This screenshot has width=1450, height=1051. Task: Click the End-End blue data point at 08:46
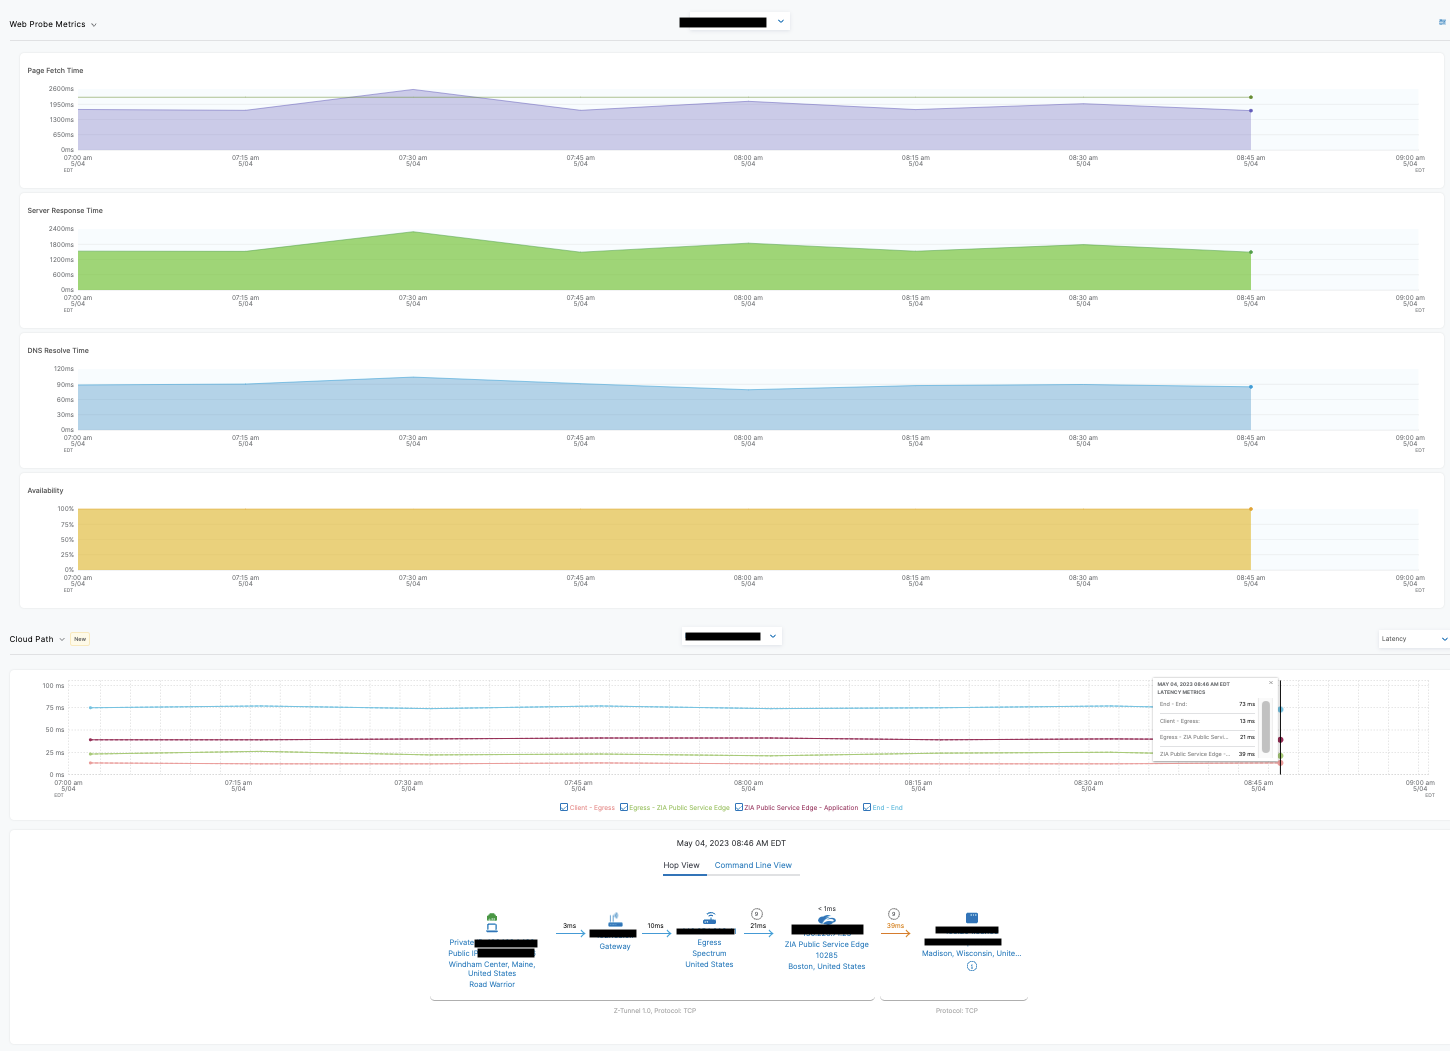click(x=1280, y=709)
